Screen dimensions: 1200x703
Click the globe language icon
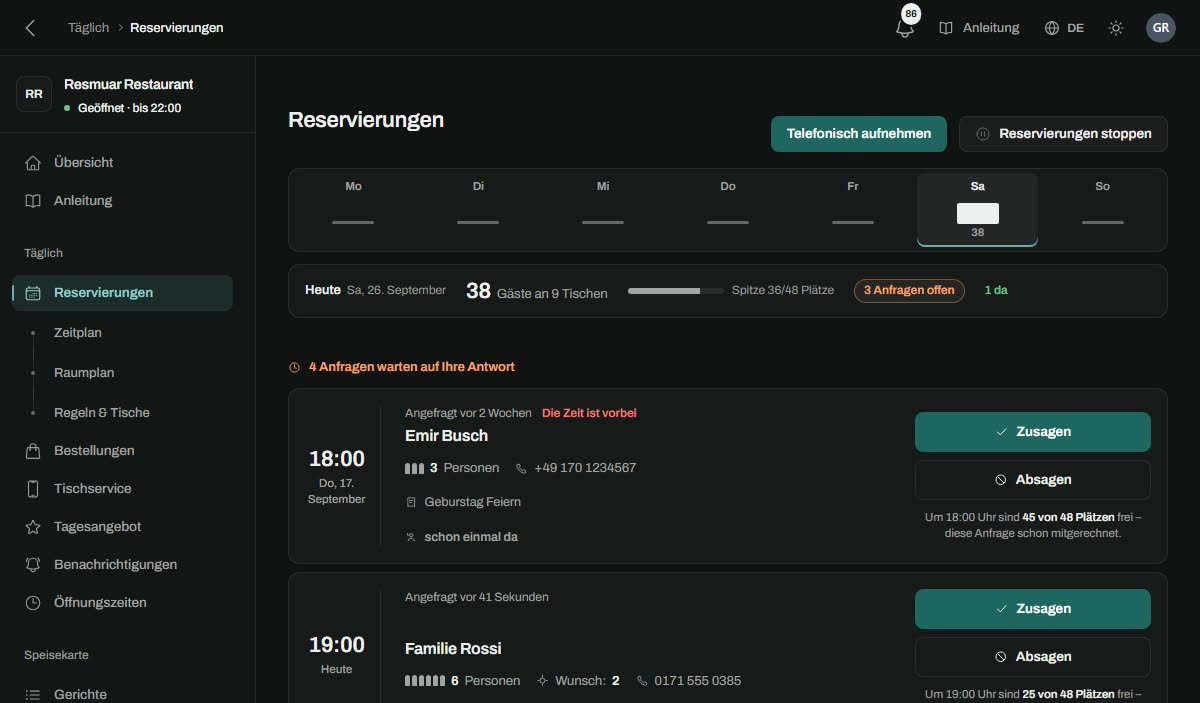(1051, 28)
